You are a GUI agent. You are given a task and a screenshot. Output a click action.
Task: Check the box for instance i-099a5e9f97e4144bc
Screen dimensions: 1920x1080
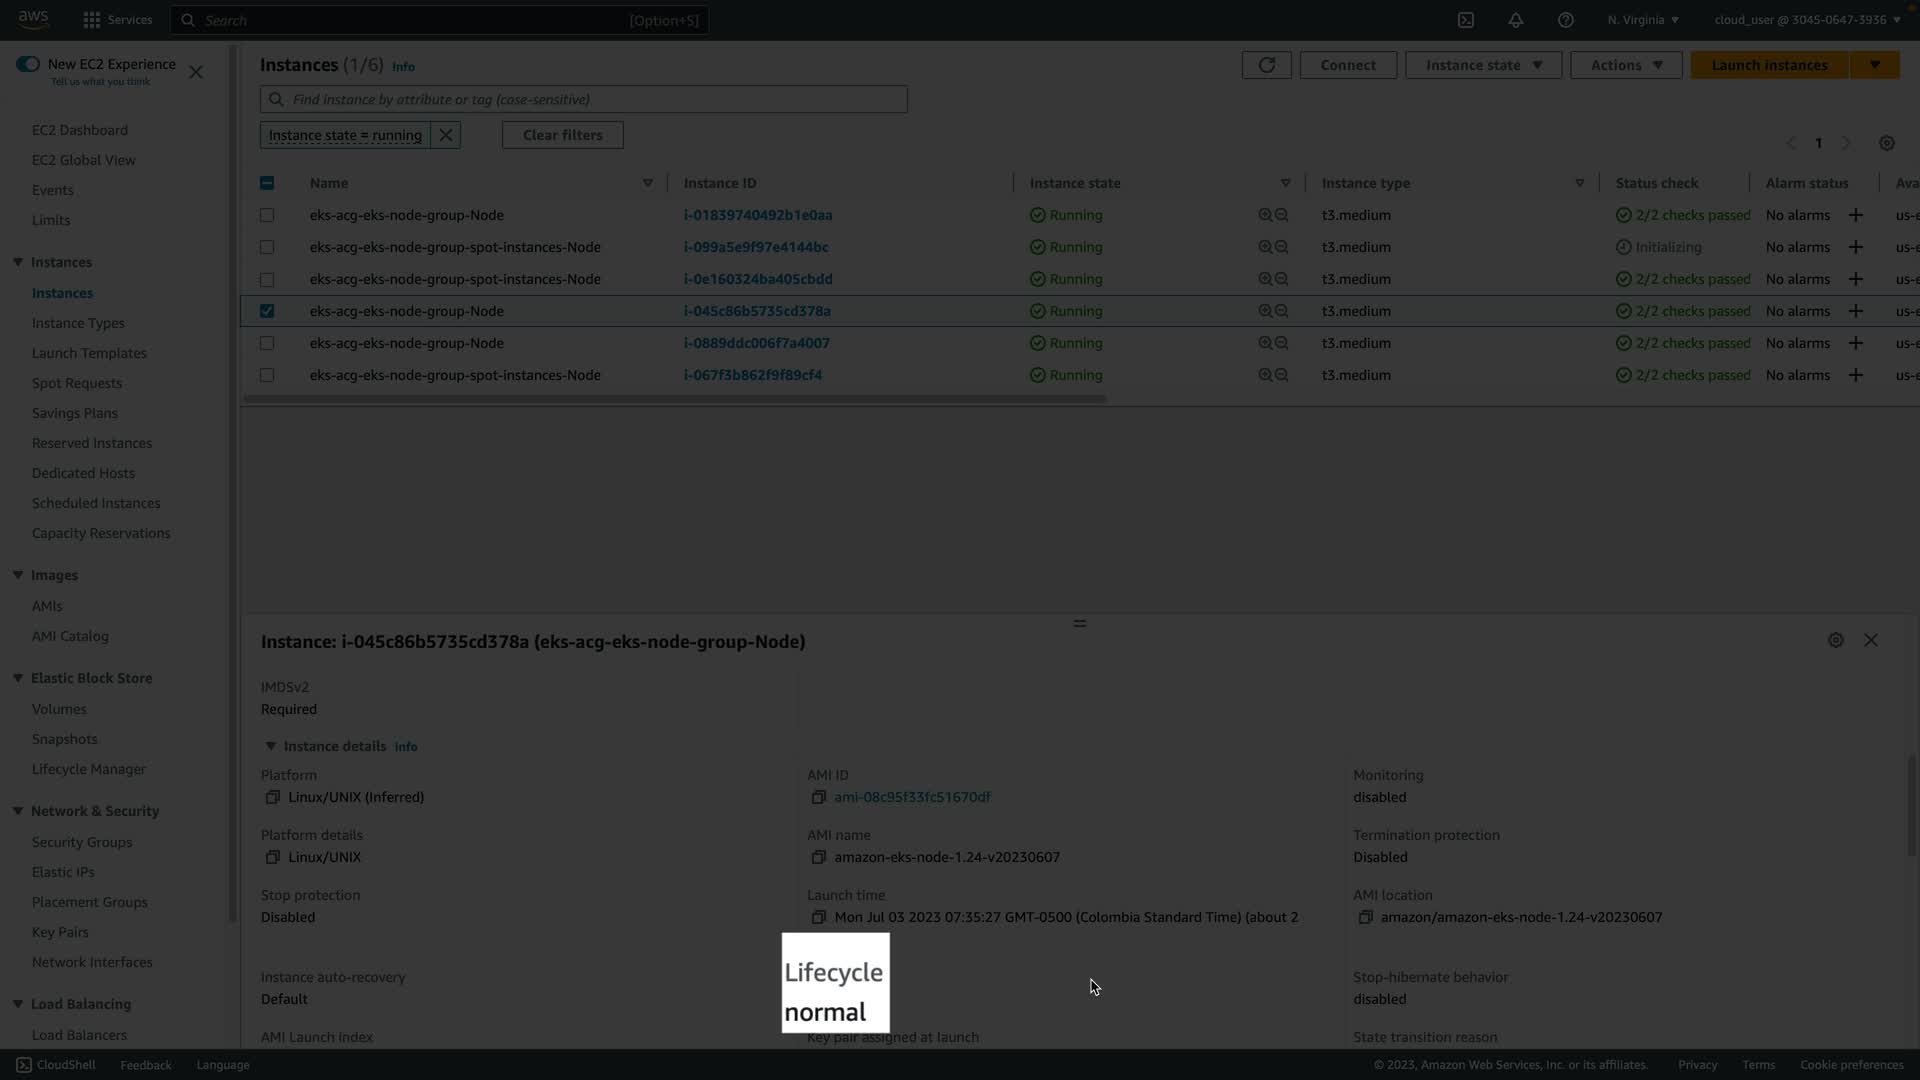pyautogui.click(x=267, y=247)
